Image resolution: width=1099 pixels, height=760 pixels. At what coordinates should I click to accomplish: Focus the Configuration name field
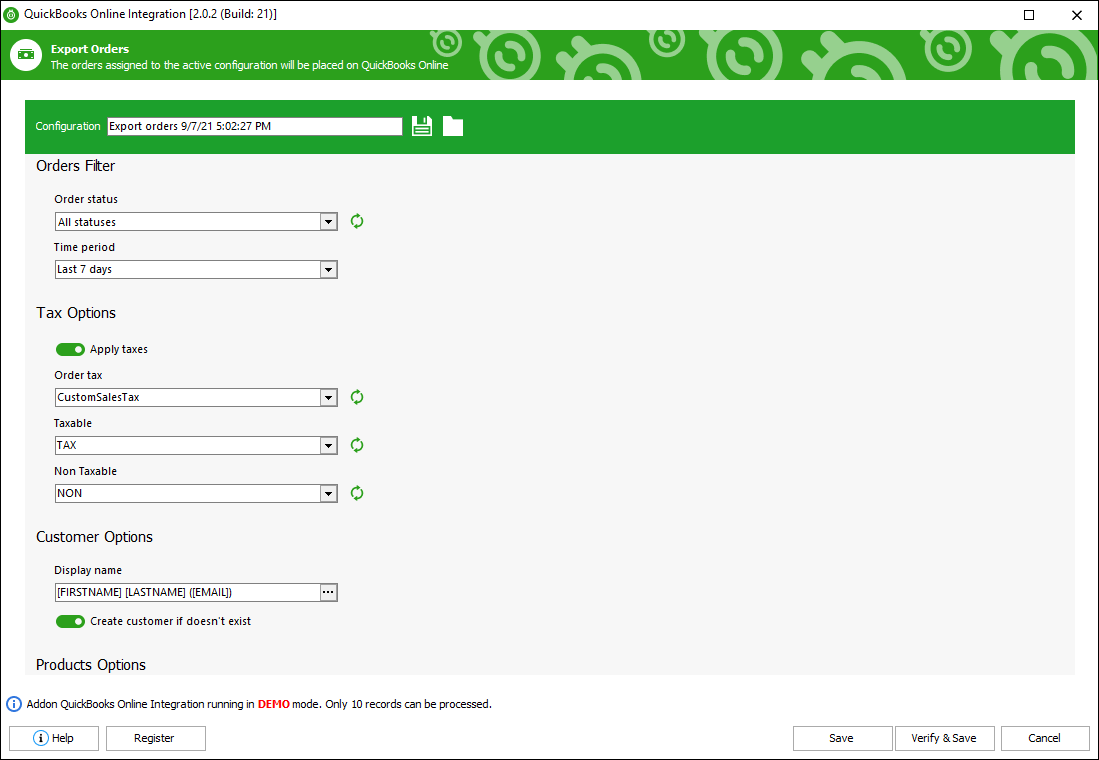pos(254,126)
